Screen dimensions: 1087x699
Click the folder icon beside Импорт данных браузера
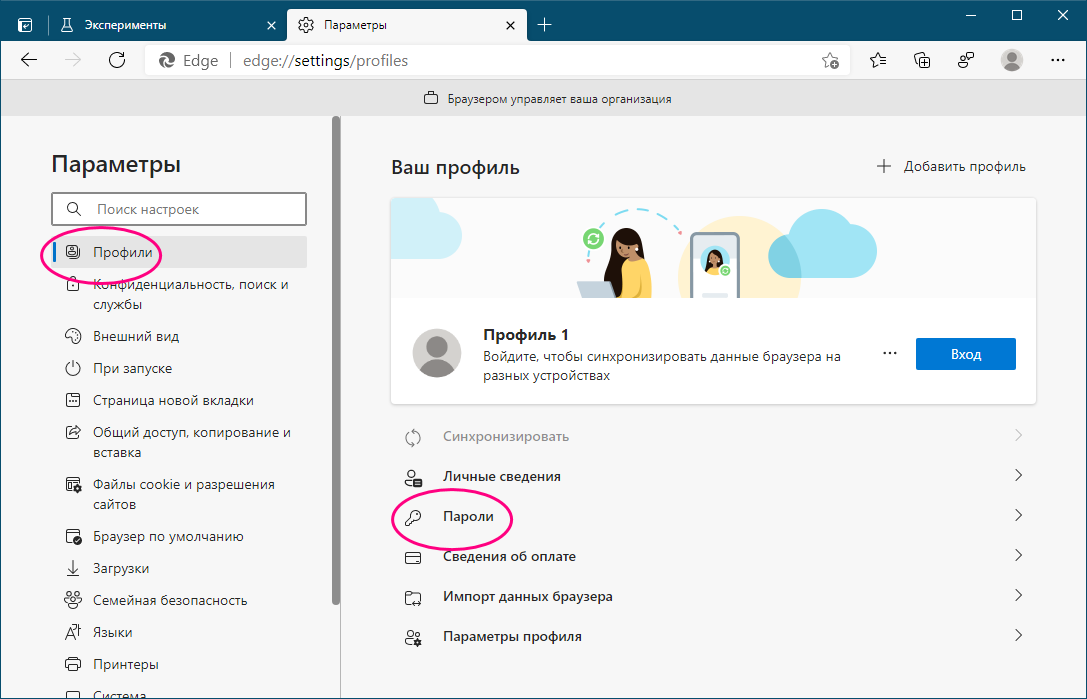tap(413, 598)
